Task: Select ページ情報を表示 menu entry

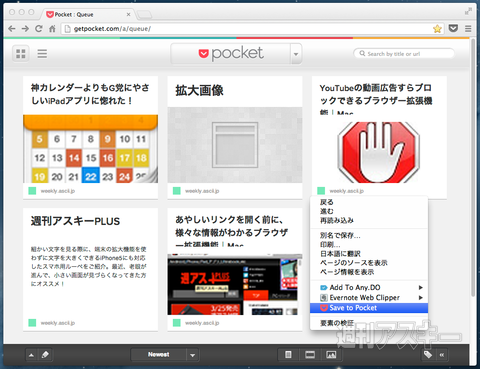Action: [x=369, y=272]
